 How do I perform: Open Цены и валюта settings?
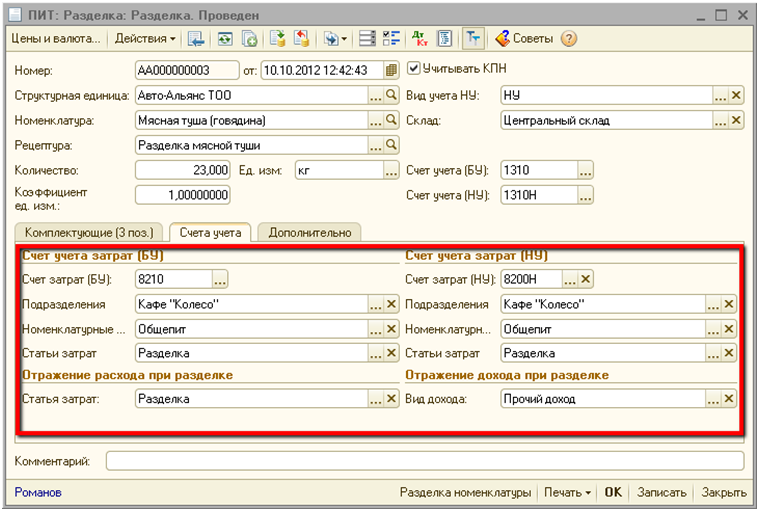(x=54, y=39)
